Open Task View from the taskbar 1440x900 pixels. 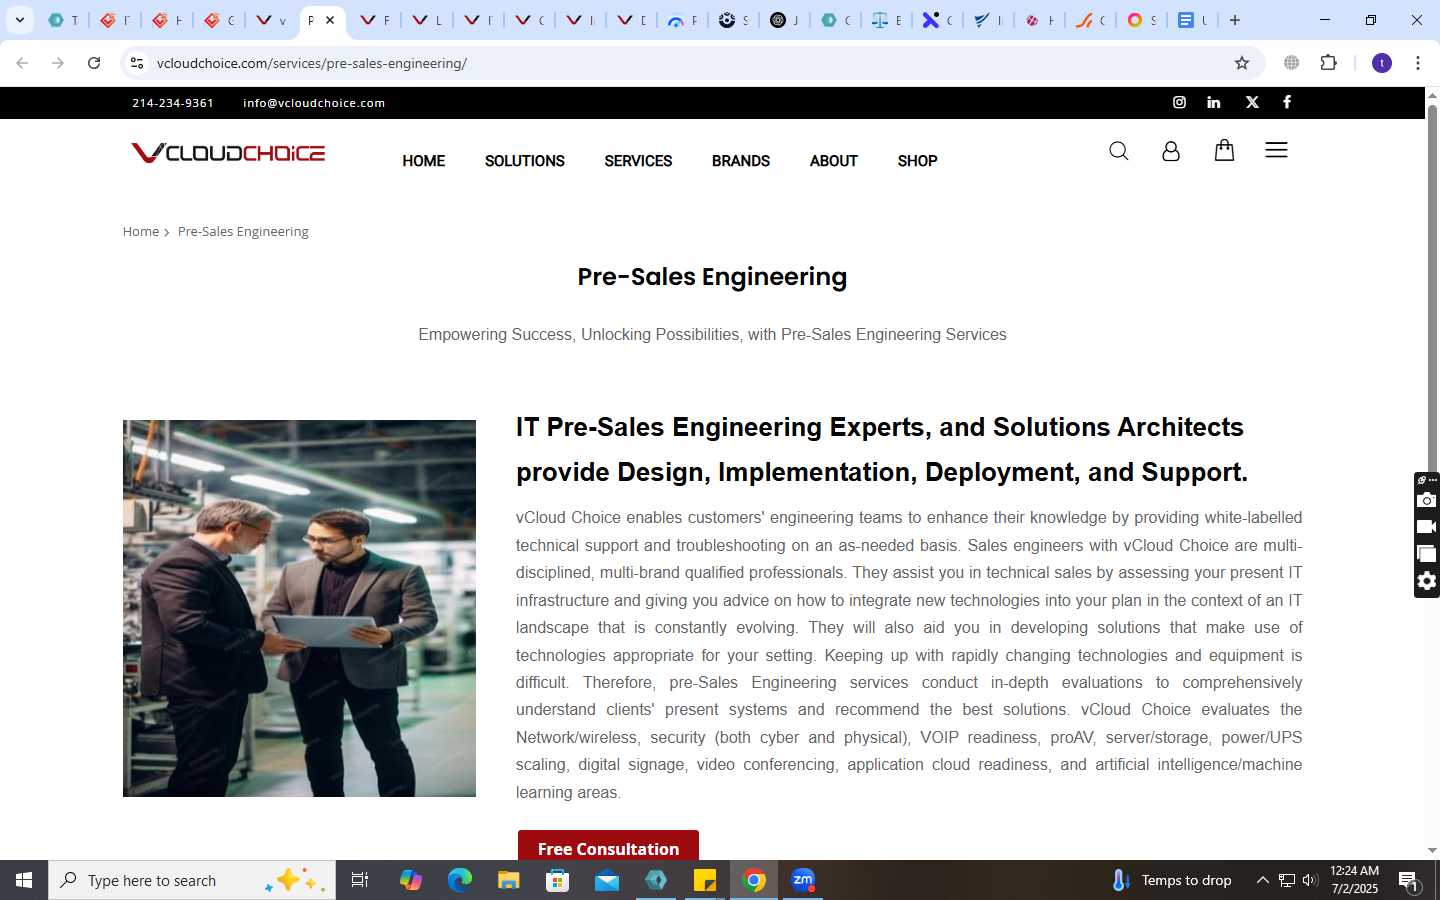[360, 880]
